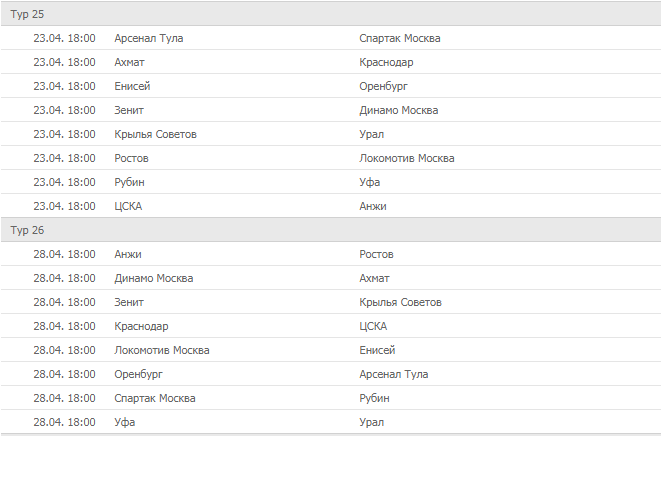Open home team Рубин in Тур 25
The height and width of the screenshot is (480, 663).
pos(131,182)
